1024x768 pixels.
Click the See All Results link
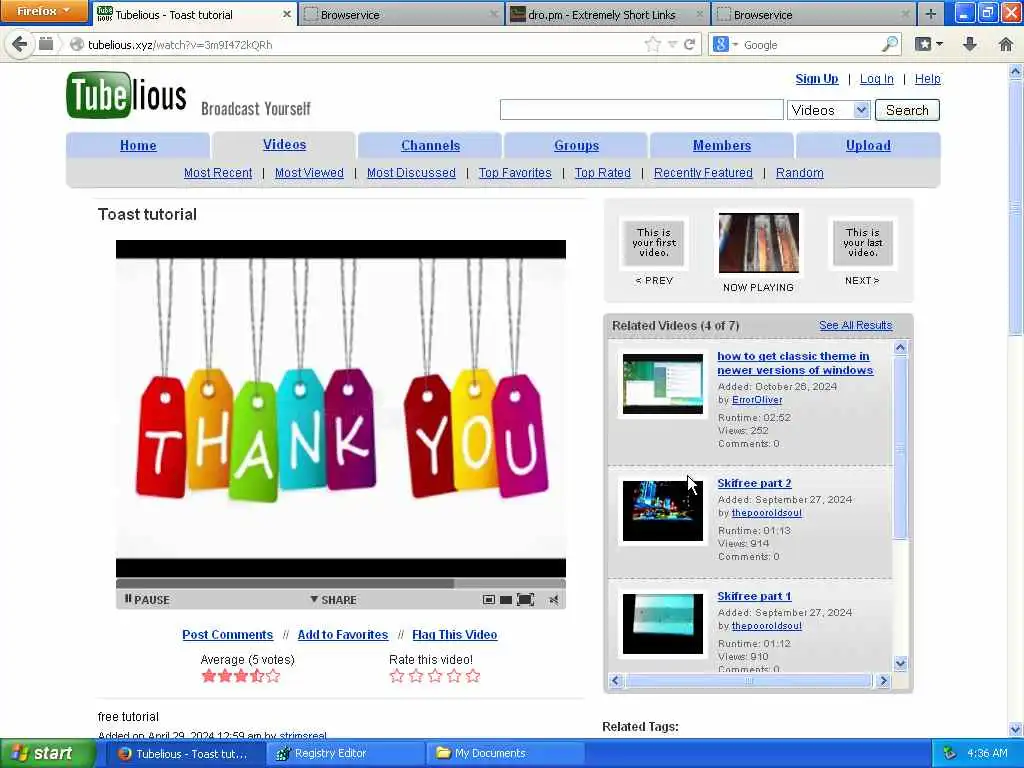click(x=856, y=325)
